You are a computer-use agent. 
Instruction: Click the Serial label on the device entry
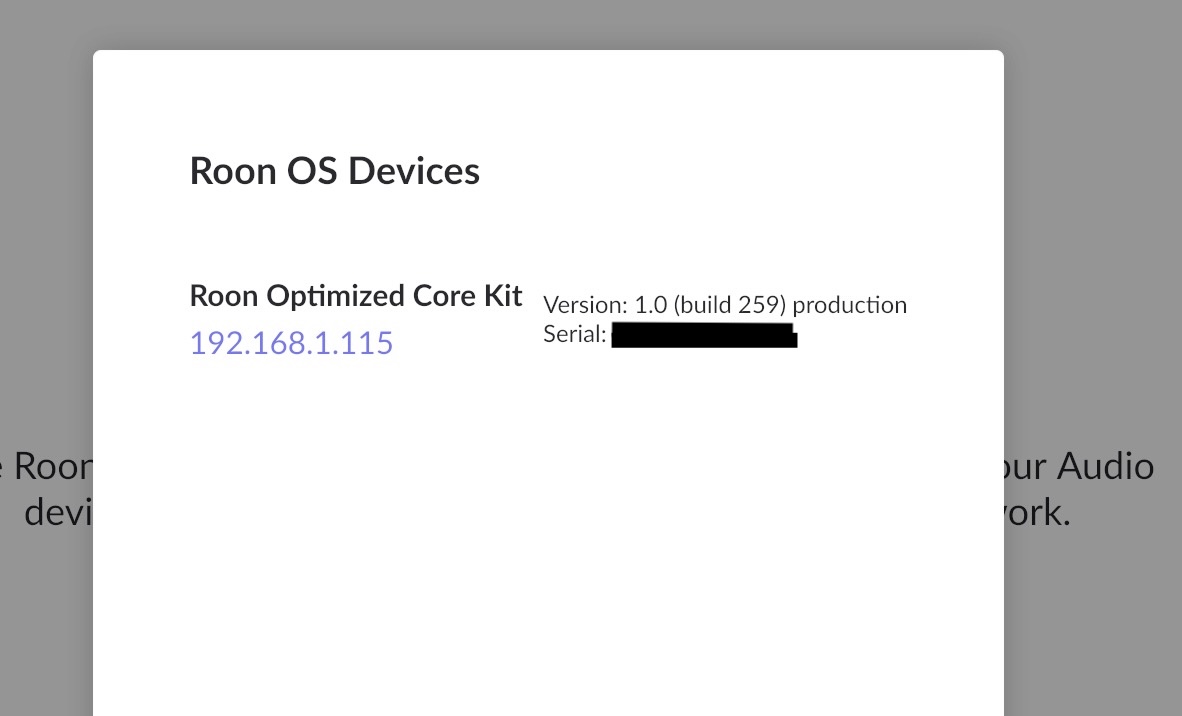coord(573,334)
